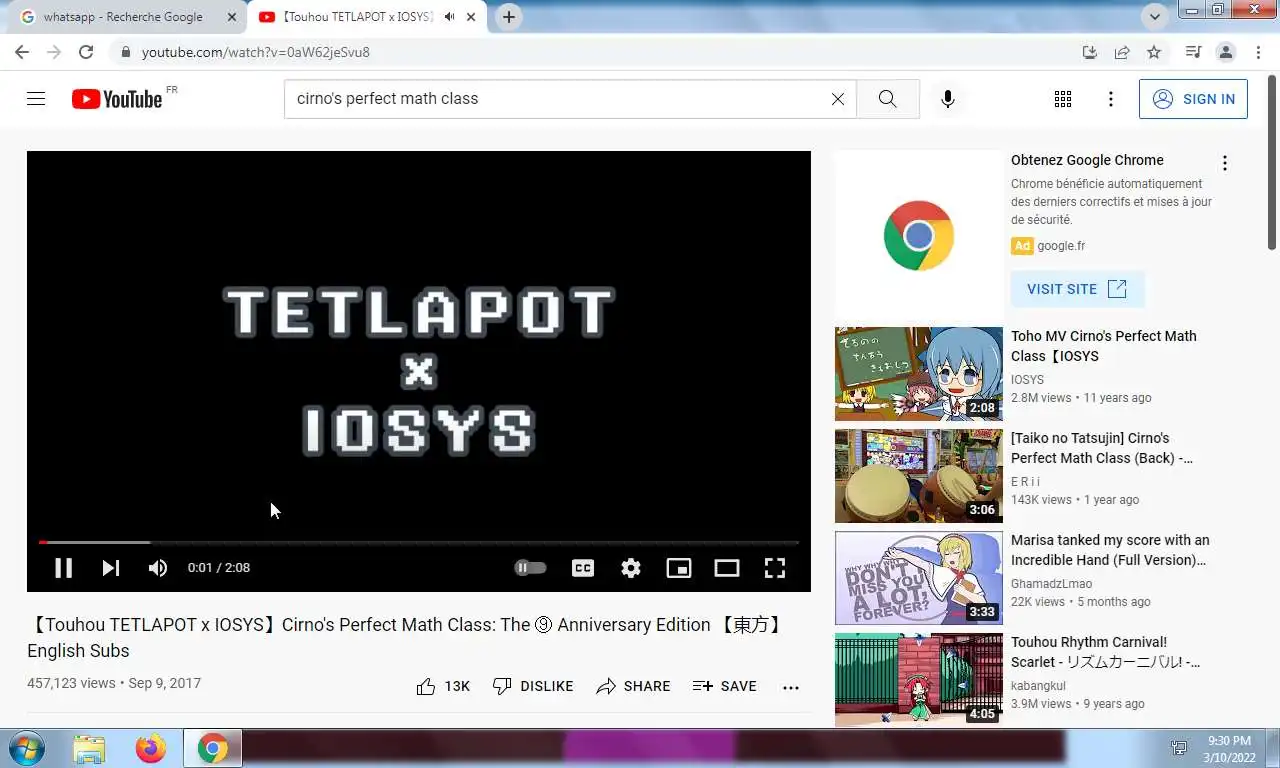The width and height of the screenshot is (1280, 768).
Task: Mute the video volume speaker icon
Action: point(158,568)
